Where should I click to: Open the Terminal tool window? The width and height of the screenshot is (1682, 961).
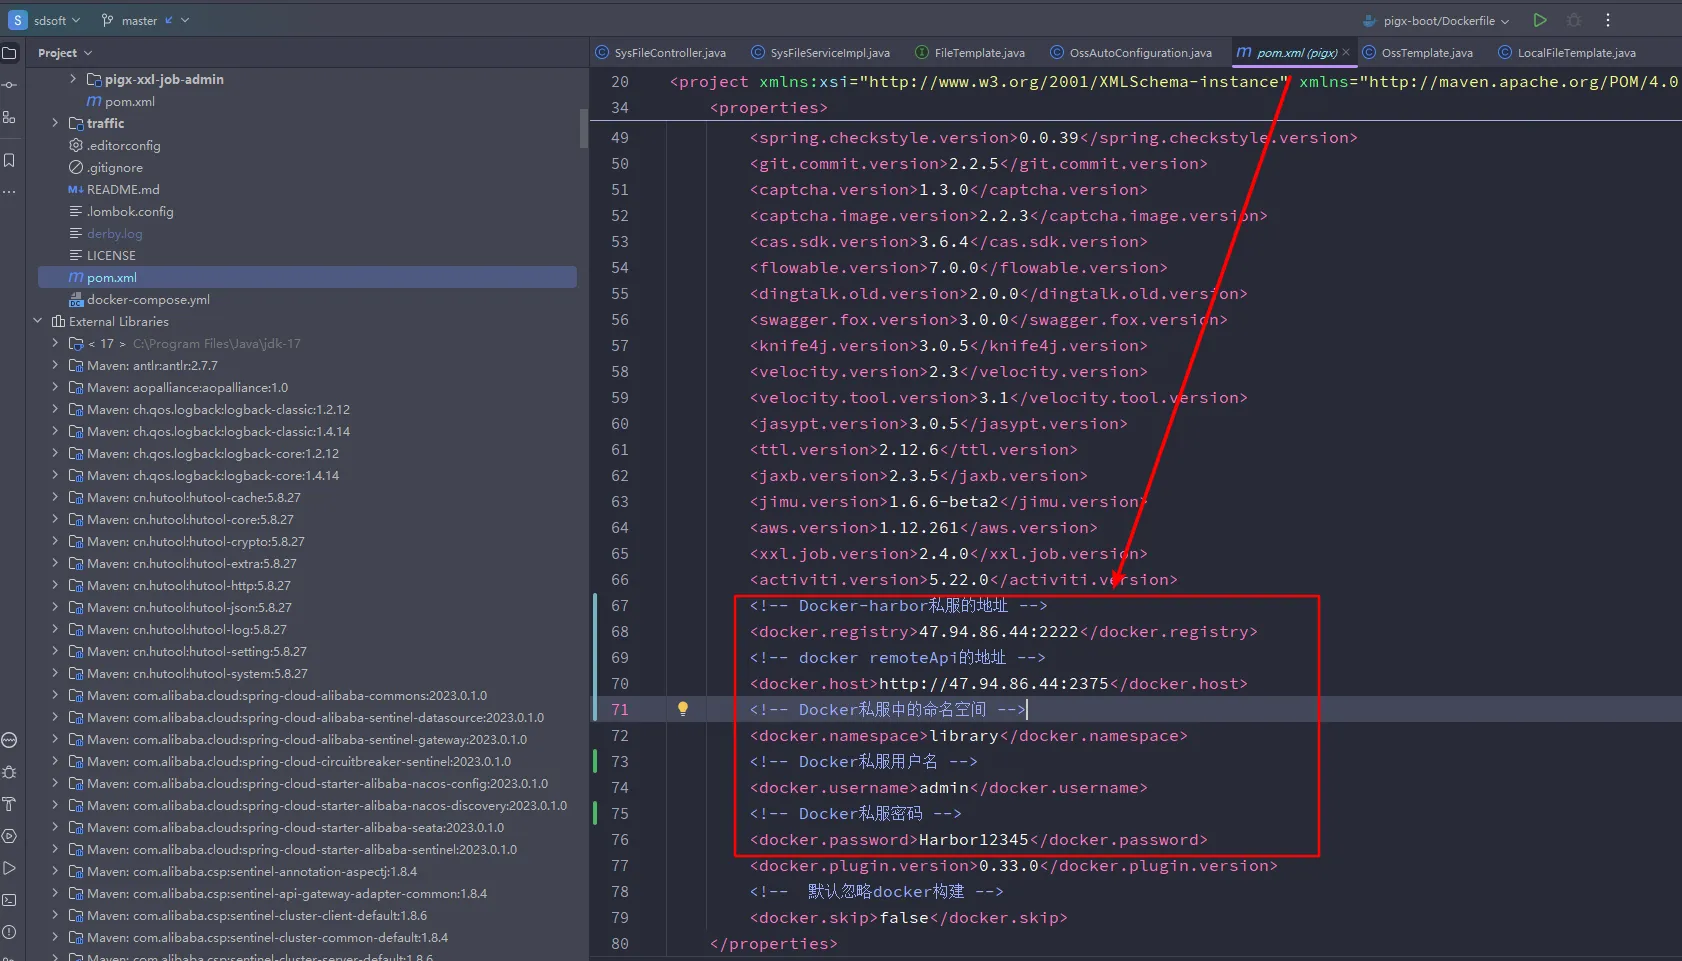[x=9, y=900]
